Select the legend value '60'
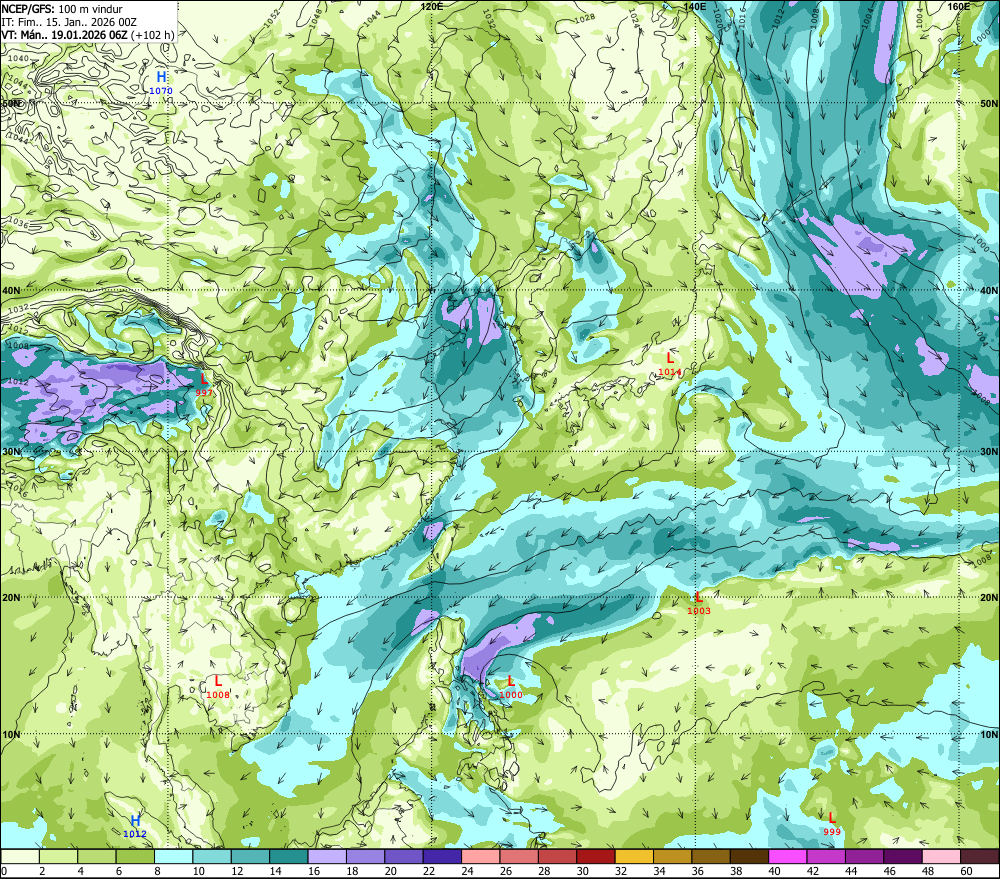This screenshot has height=879, width=1000. pyautogui.click(x=966, y=871)
